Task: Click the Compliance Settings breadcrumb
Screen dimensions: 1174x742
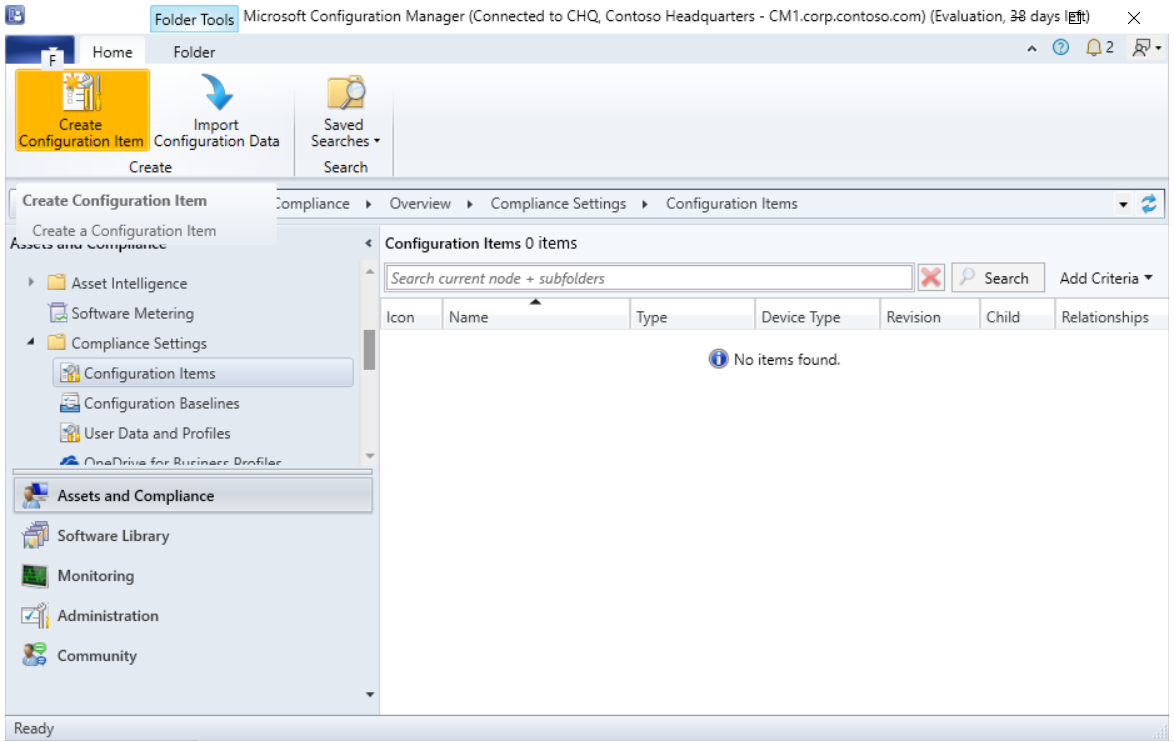Action: tap(558, 204)
